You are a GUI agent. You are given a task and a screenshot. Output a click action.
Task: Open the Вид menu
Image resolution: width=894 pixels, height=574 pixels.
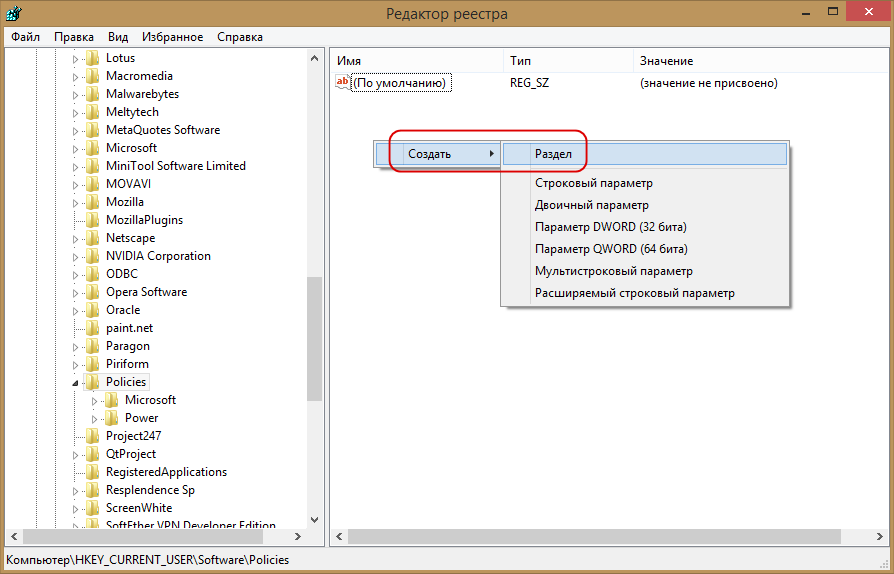pos(117,37)
